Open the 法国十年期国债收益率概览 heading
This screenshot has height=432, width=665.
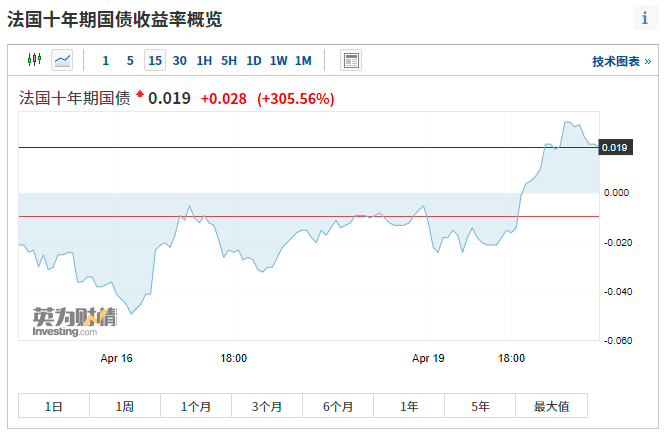115,19
